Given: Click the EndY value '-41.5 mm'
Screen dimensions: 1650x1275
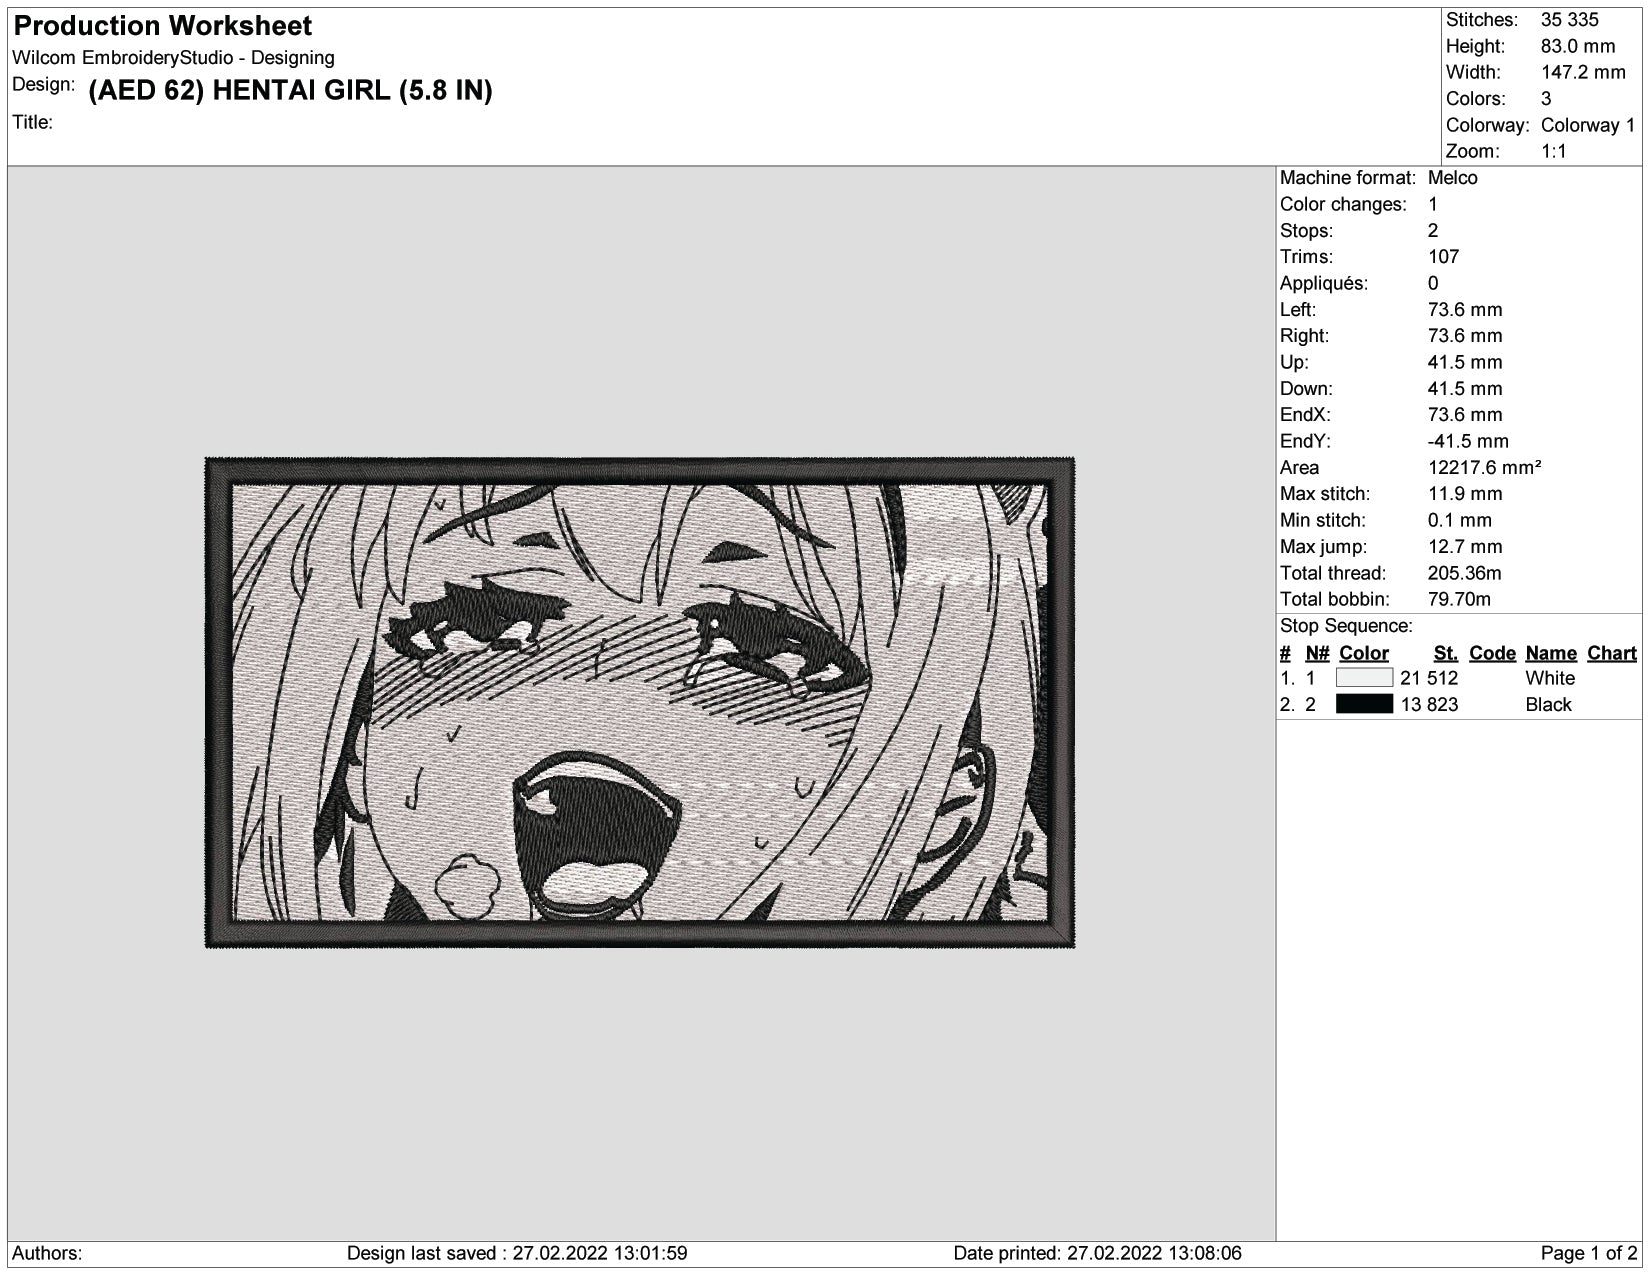Looking at the screenshot, I should tap(1468, 441).
